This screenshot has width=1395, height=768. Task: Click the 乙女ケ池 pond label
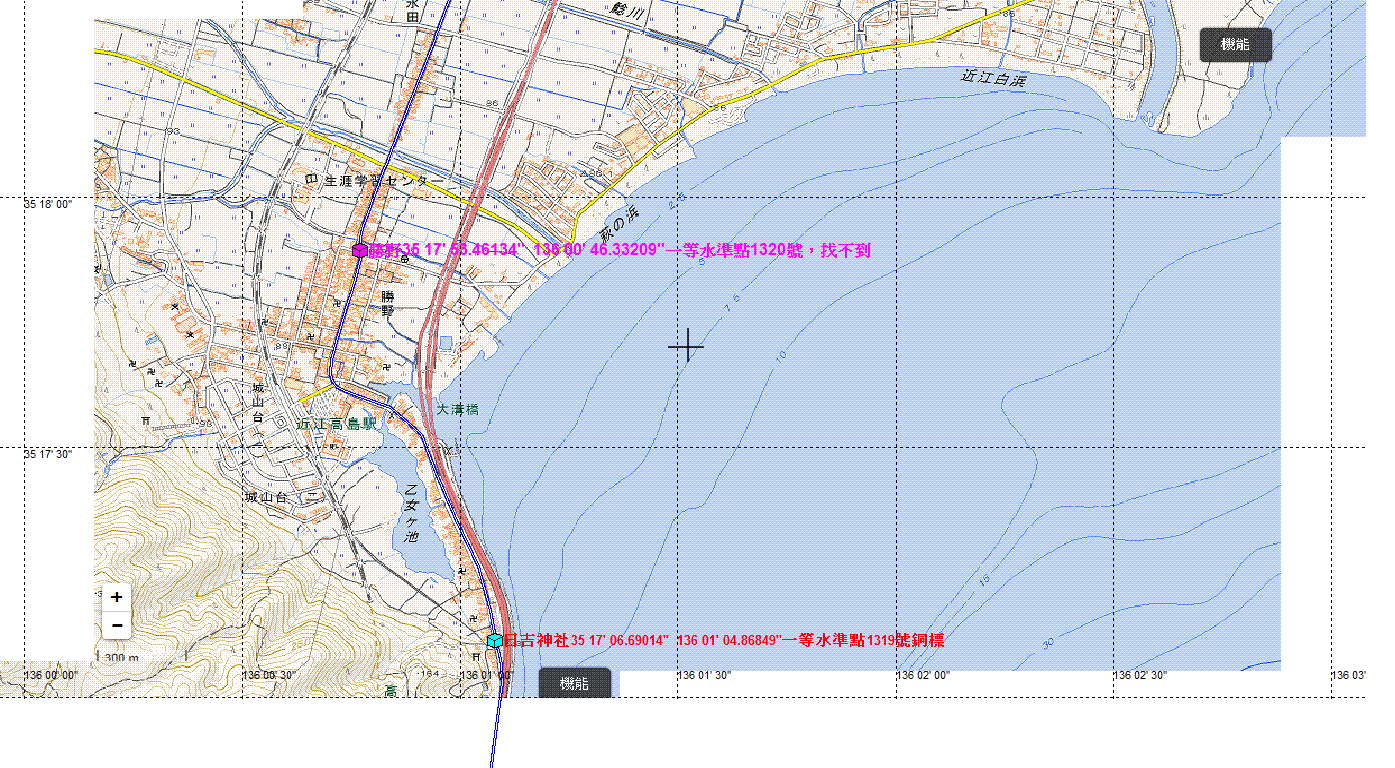point(410,513)
